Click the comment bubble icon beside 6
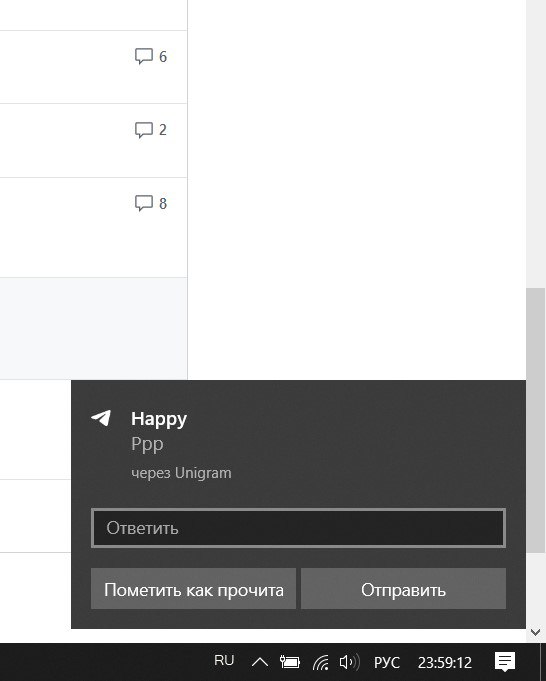The height and width of the screenshot is (681, 546). pyautogui.click(x=144, y=56)
